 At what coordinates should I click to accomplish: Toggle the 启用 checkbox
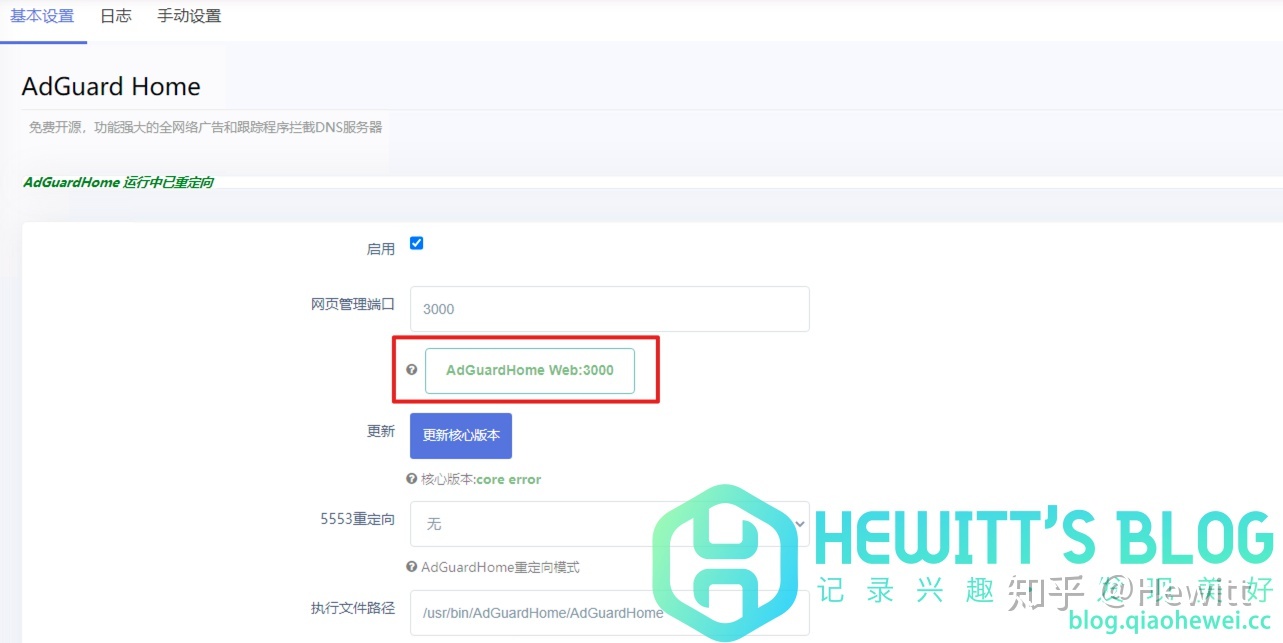pos(417,243)
